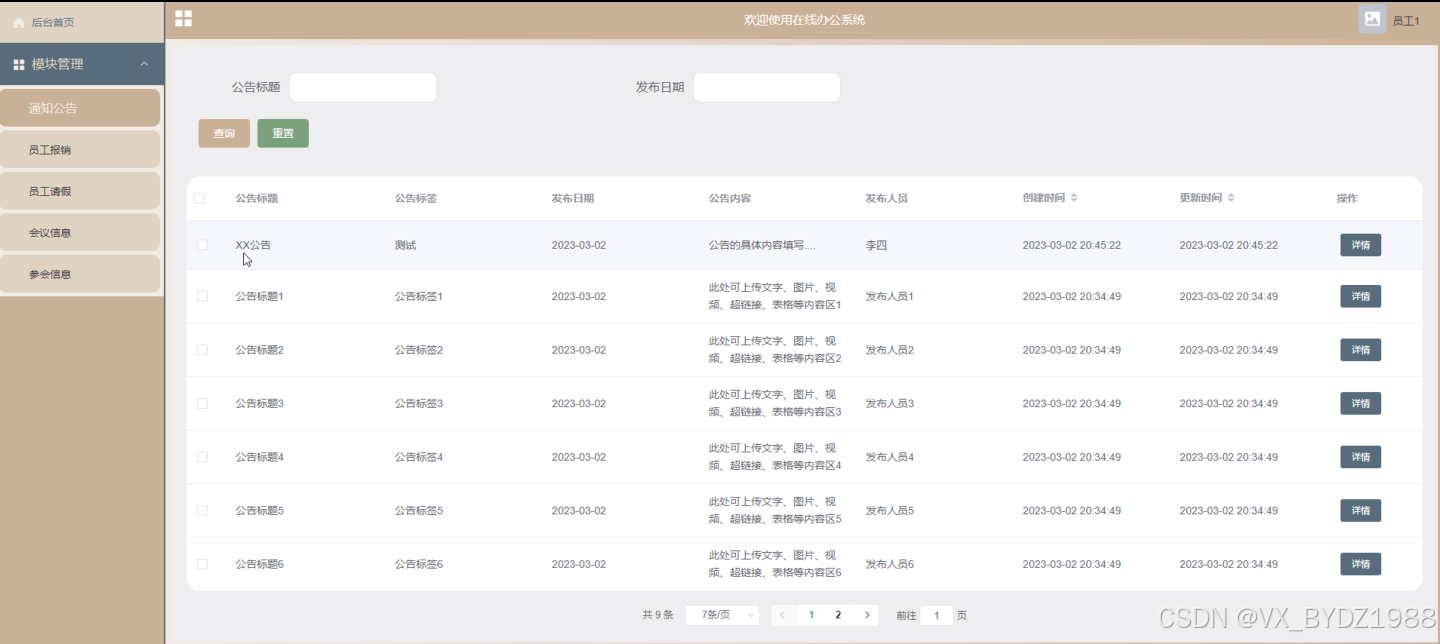Viewport: 1440px width, 644px height.
Task: Click the user avatar image icon
Action: coord(1372,19)
